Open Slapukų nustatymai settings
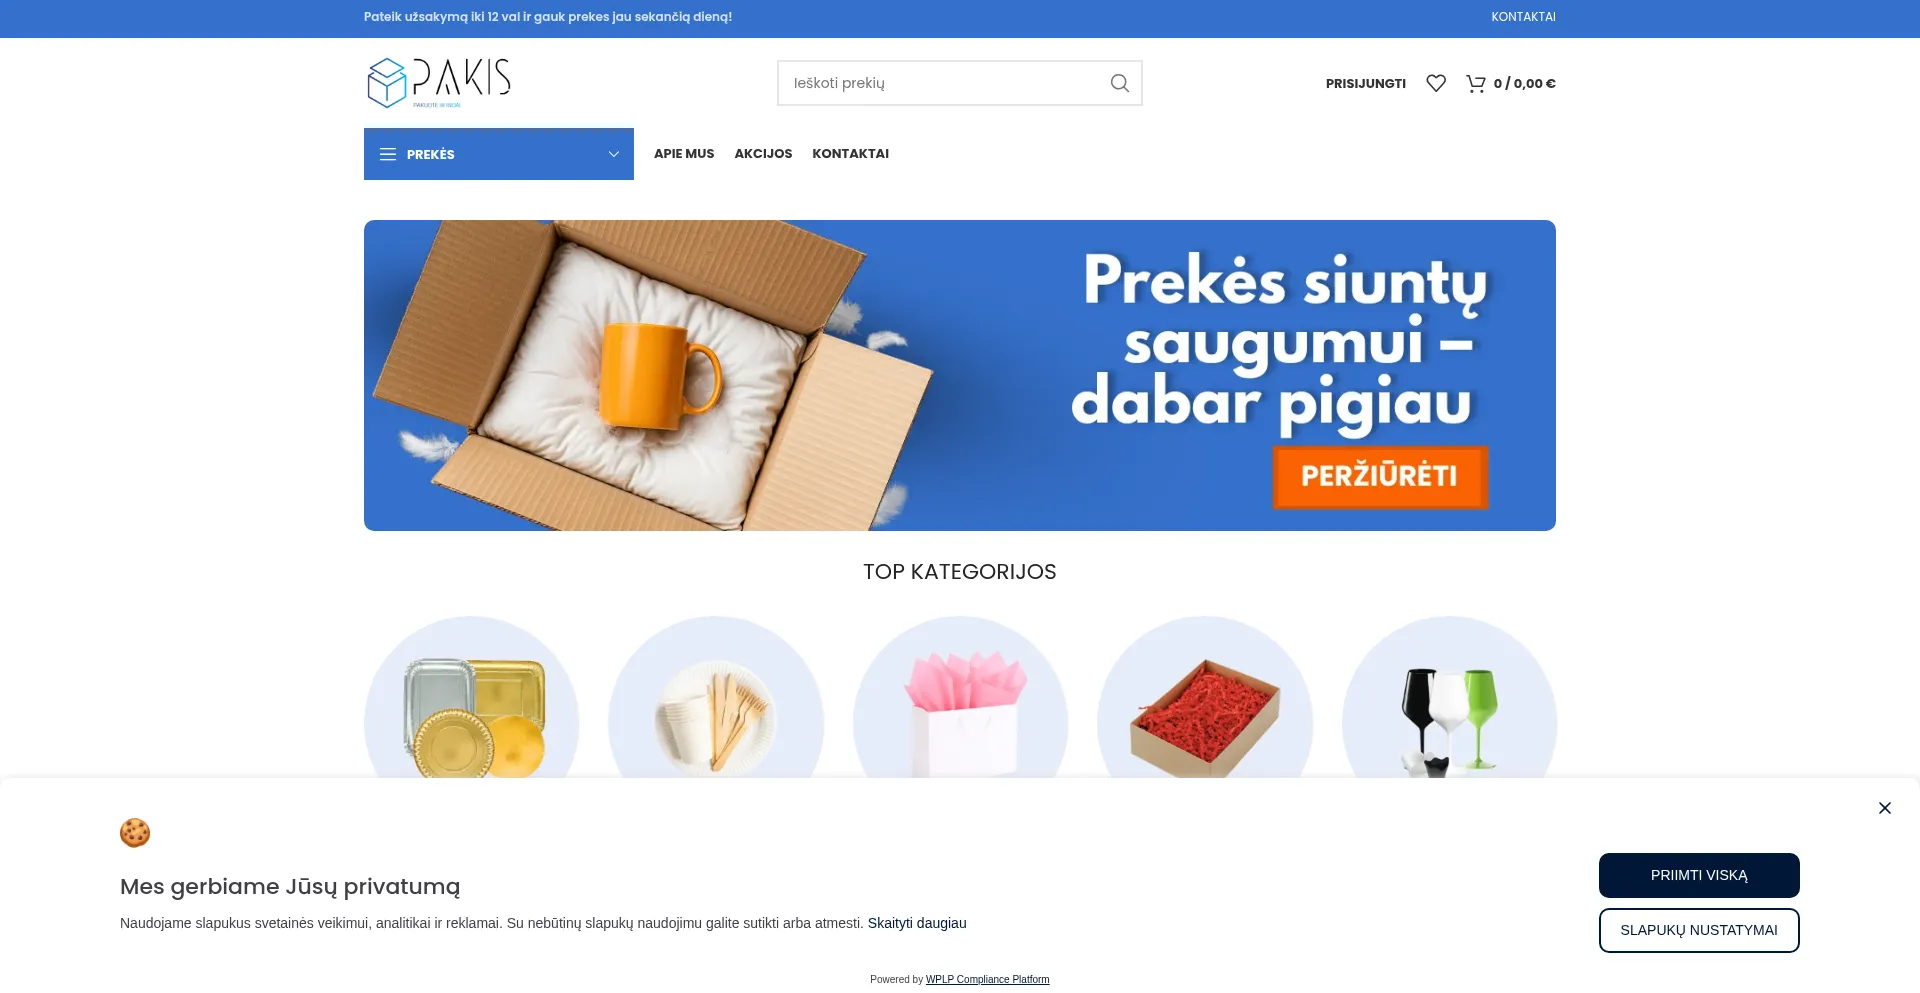The height and width of the screenshot is (993, 1920). pos(1699,930)
